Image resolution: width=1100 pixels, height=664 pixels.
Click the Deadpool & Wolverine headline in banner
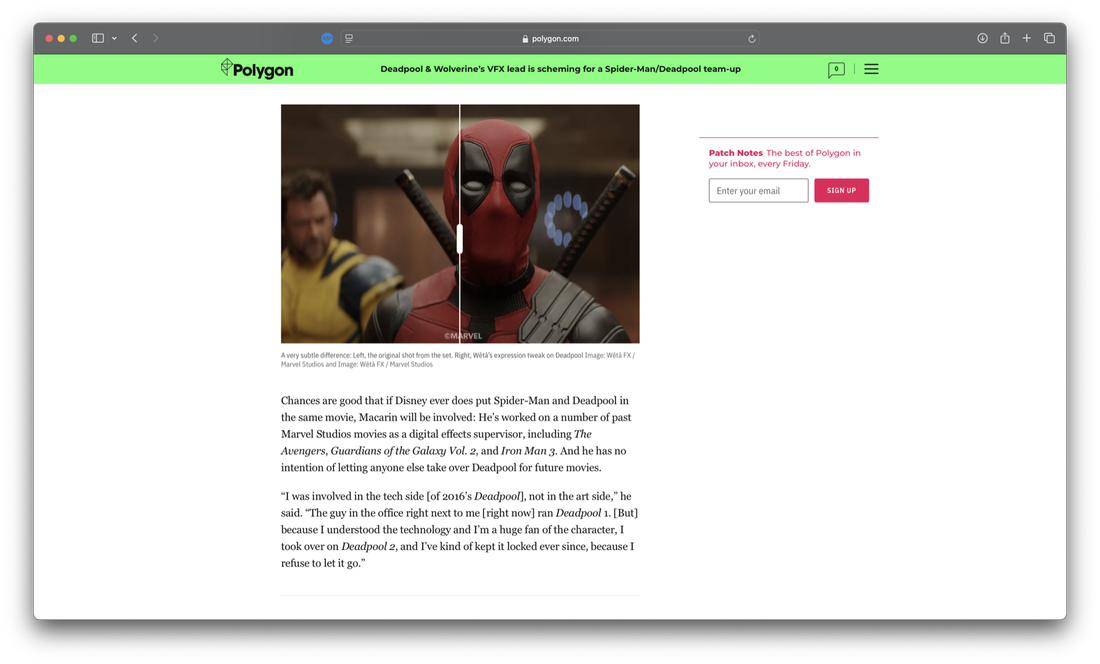(x=561, y=69)
